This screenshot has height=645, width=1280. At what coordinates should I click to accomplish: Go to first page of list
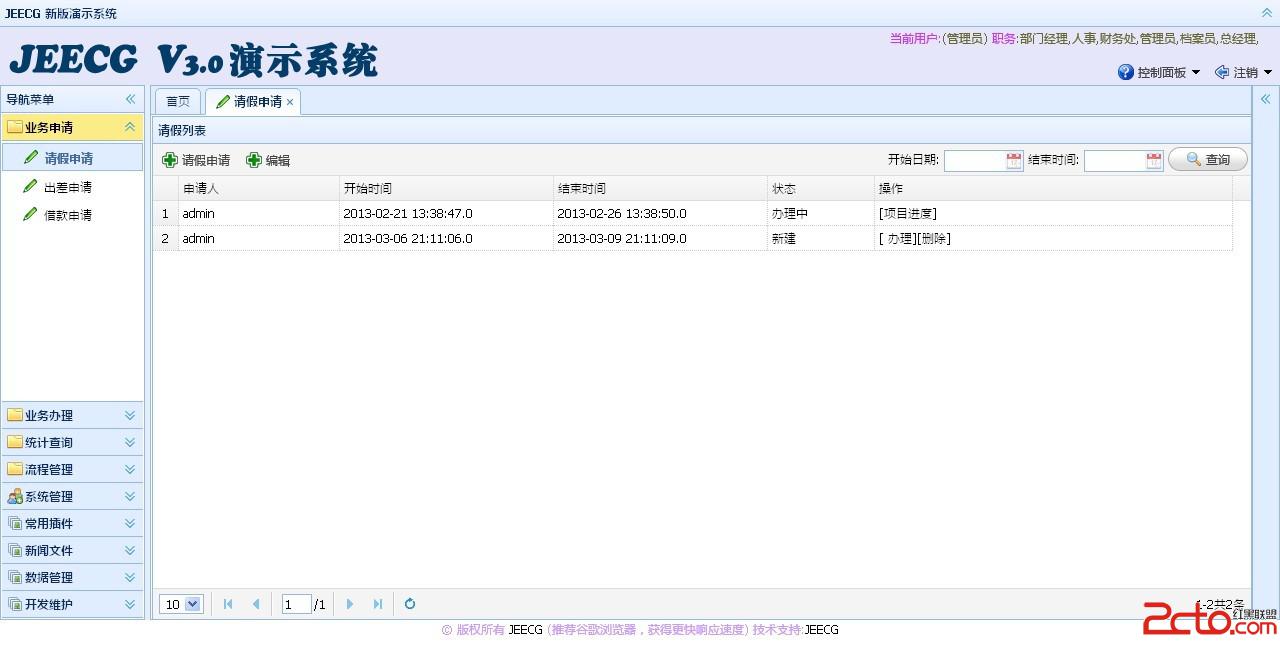coord(228,604)
